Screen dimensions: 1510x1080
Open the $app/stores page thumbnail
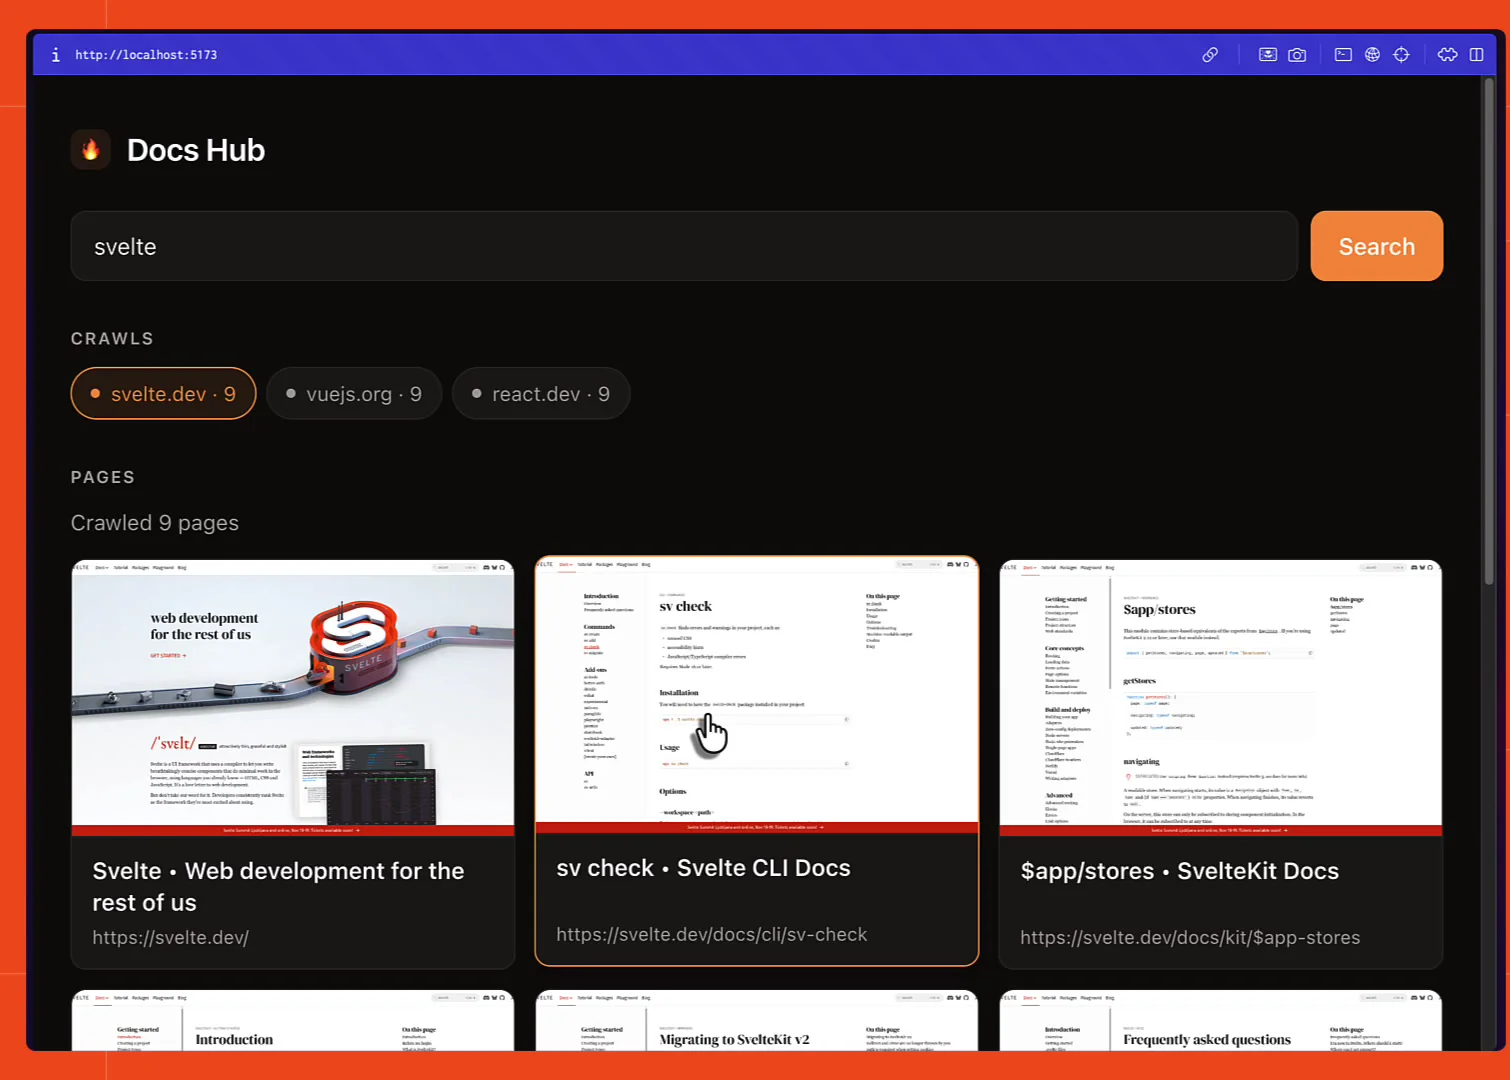(1221, 698)
